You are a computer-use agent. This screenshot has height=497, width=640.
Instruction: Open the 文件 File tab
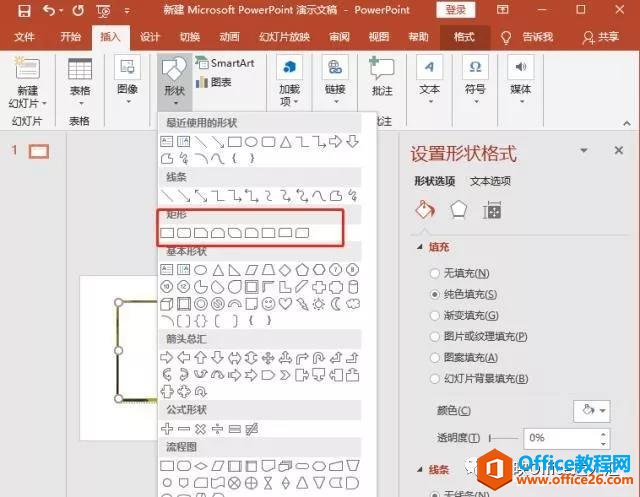click(24, 37)
